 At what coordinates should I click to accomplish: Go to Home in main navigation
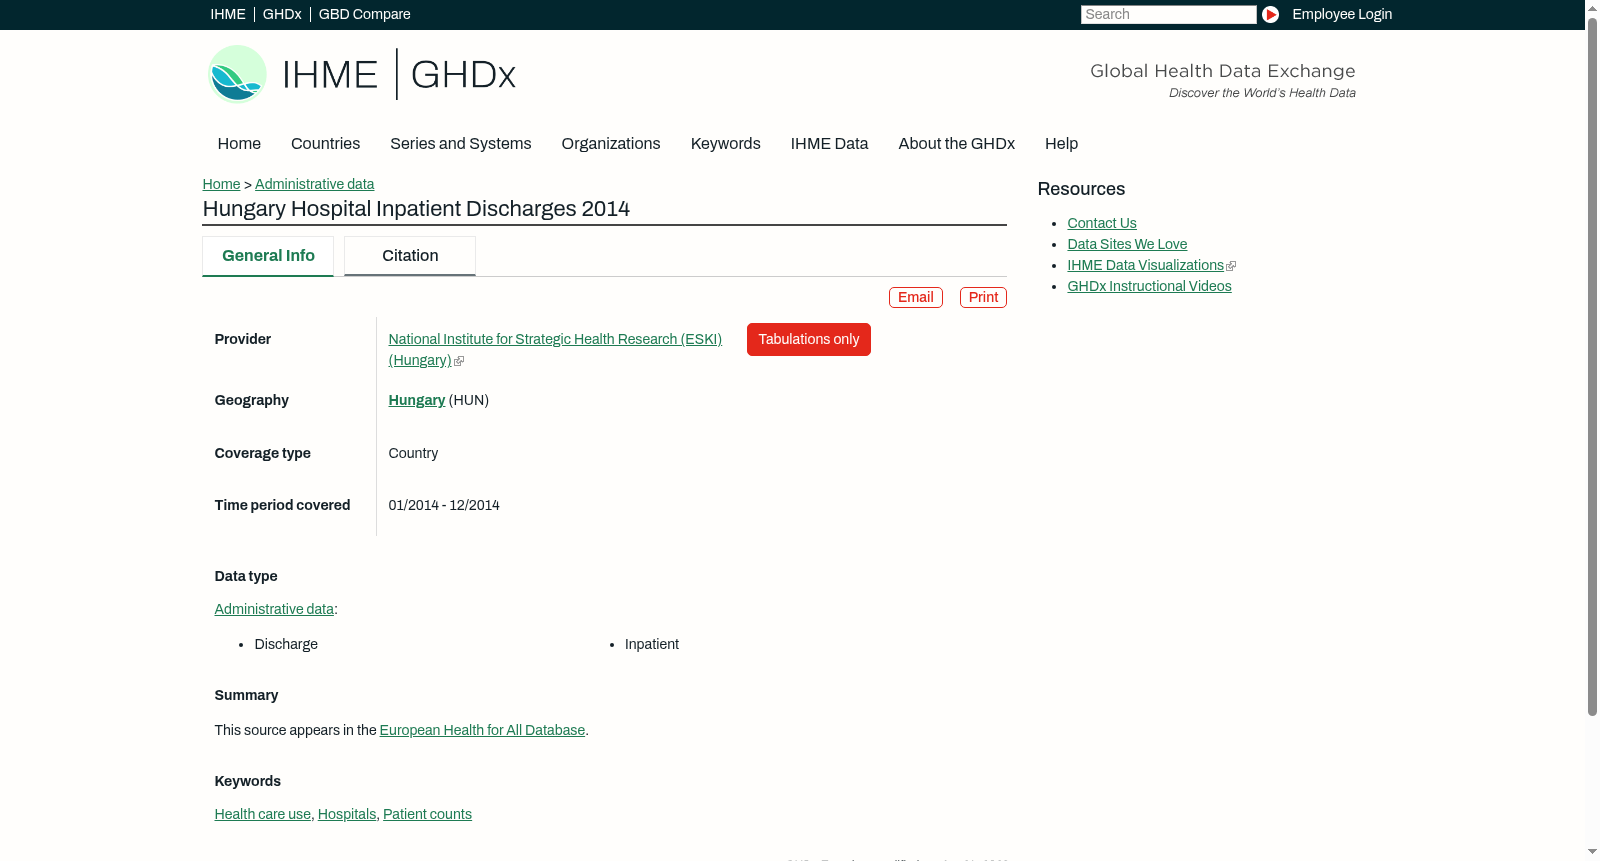click(x=239, y=144)
